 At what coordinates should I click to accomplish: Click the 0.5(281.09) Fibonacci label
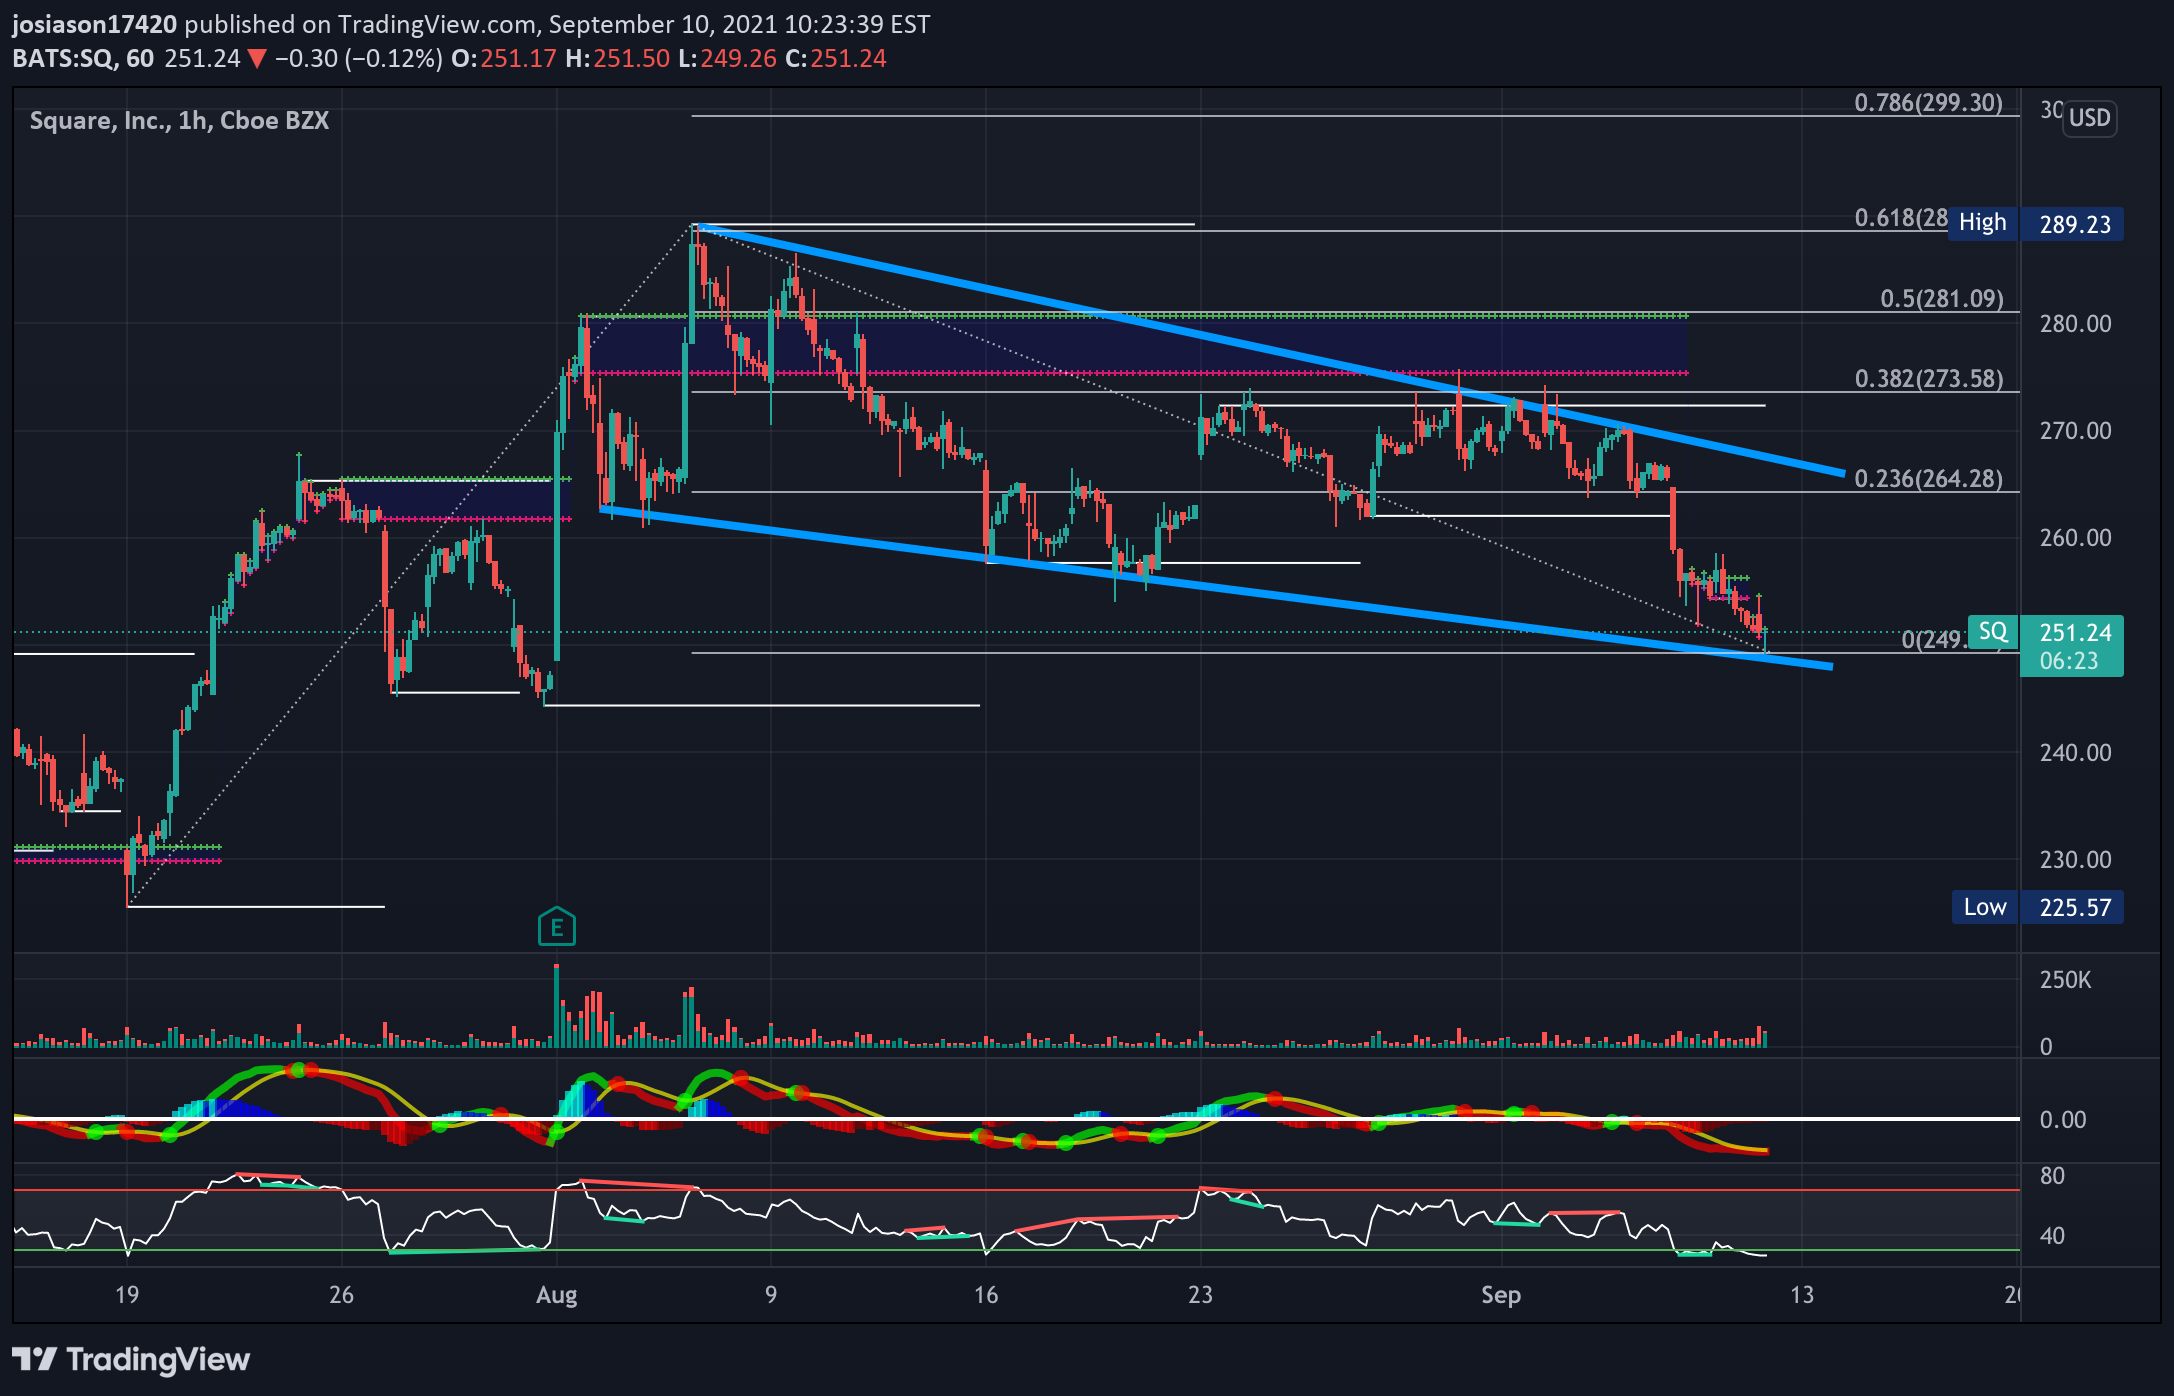pyautogui.click(x=1941, y=298)
